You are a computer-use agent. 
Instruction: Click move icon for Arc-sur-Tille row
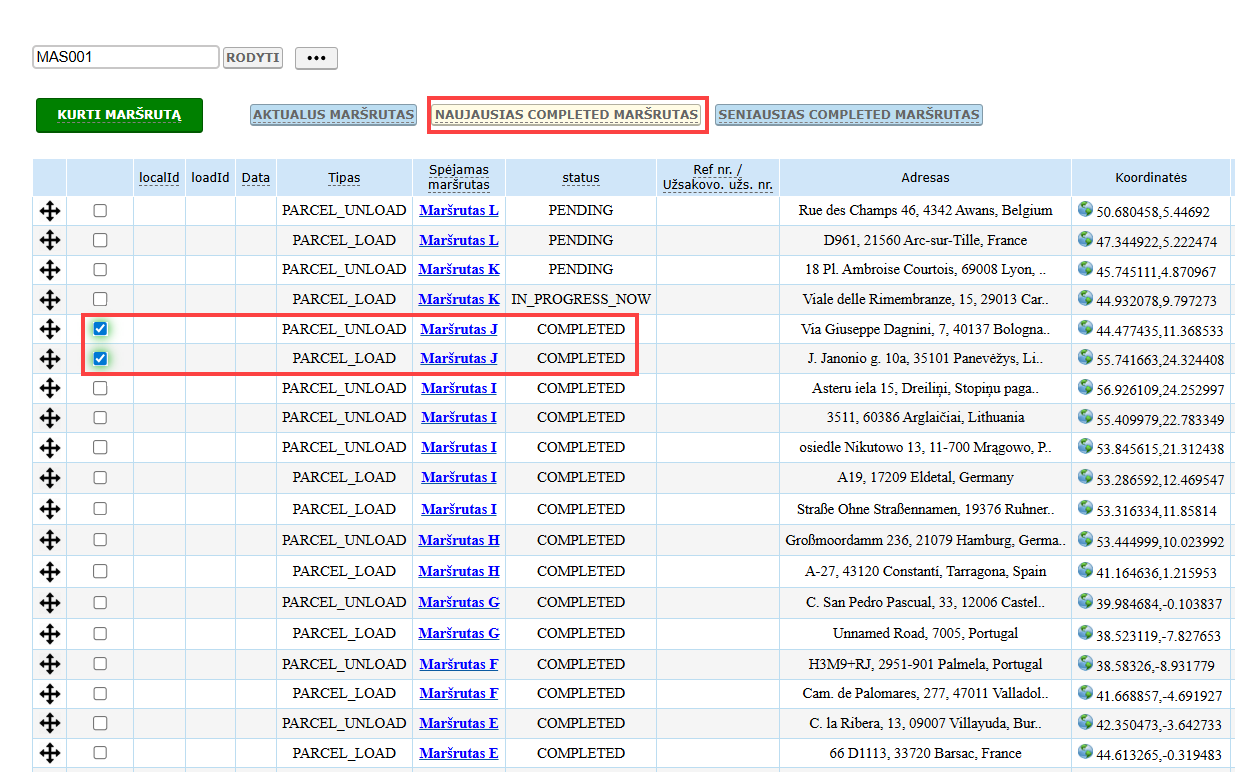(50, 241)
